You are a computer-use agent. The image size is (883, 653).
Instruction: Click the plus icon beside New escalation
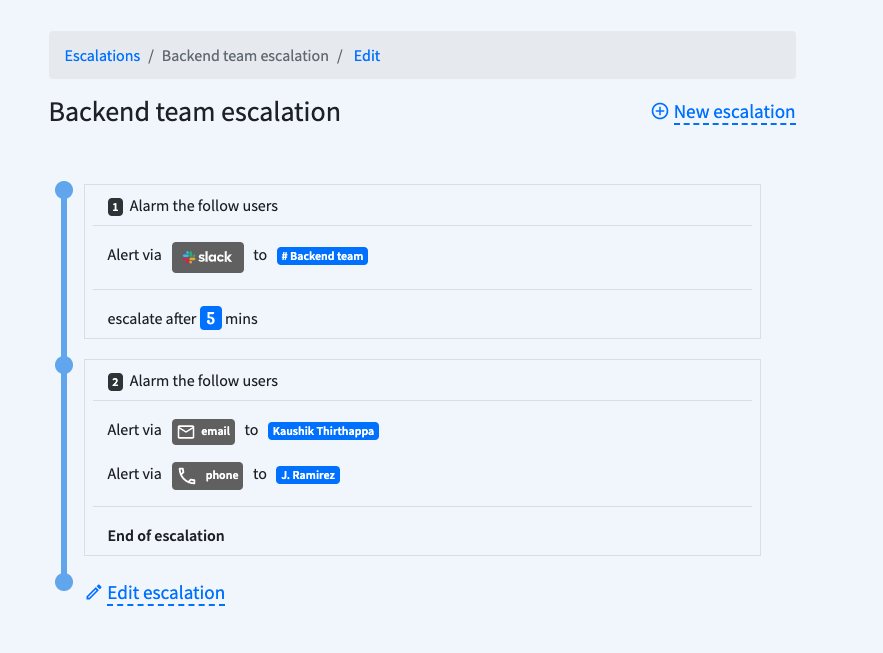660,111
